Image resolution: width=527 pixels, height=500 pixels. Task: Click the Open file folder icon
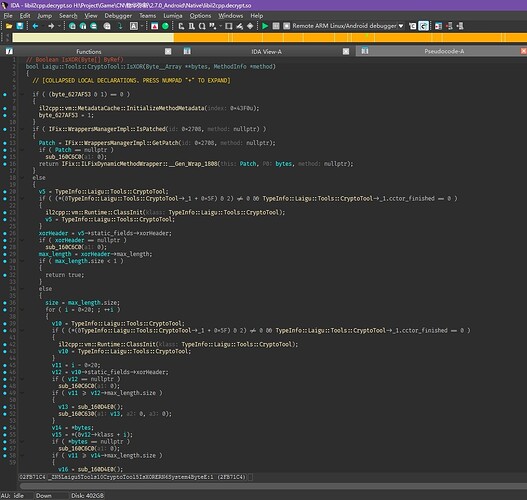[x=9, y=26]
